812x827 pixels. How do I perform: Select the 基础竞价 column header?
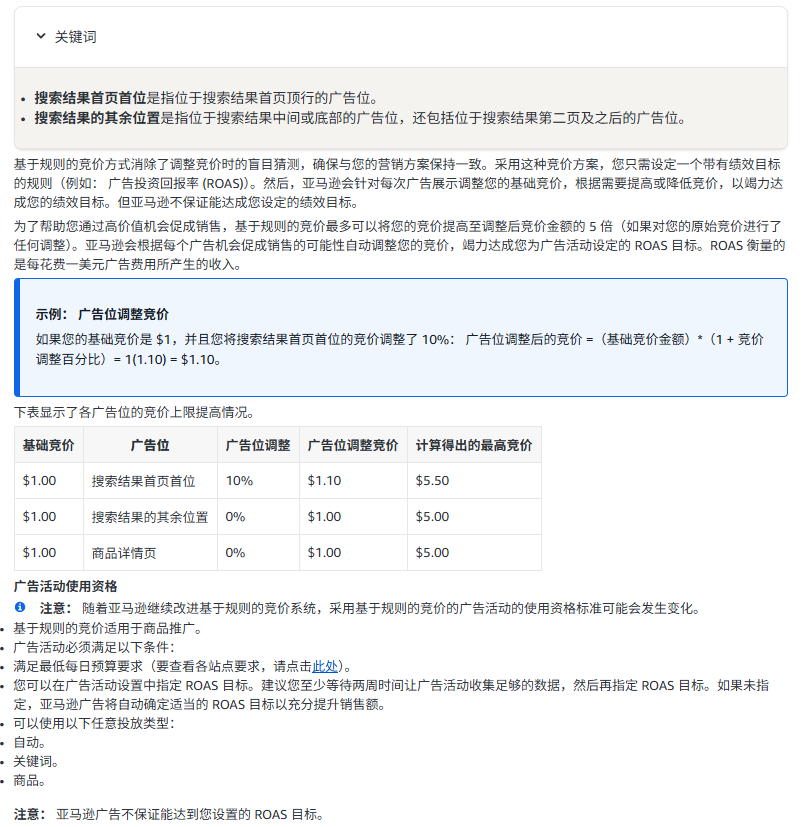(x=48, y=444)
